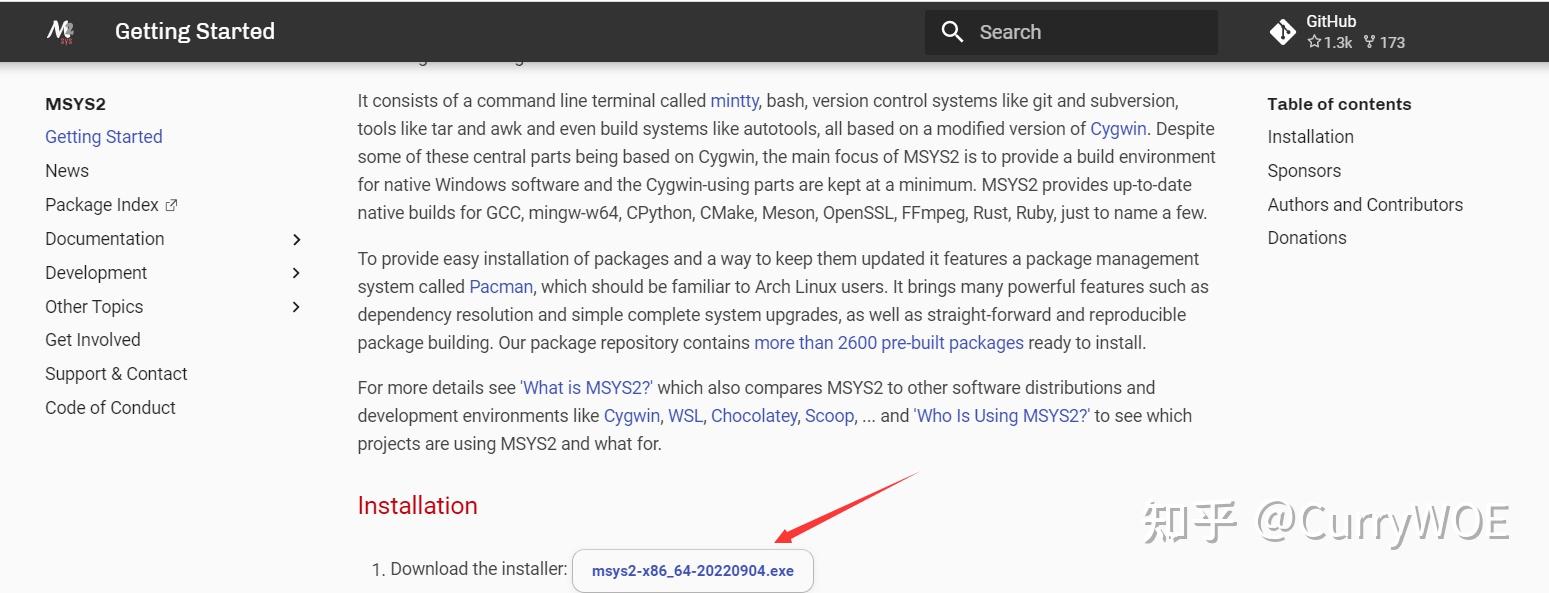Open Code of Conduct page
This screenshot has width=1549, height=593.
[x=110, y=408]
